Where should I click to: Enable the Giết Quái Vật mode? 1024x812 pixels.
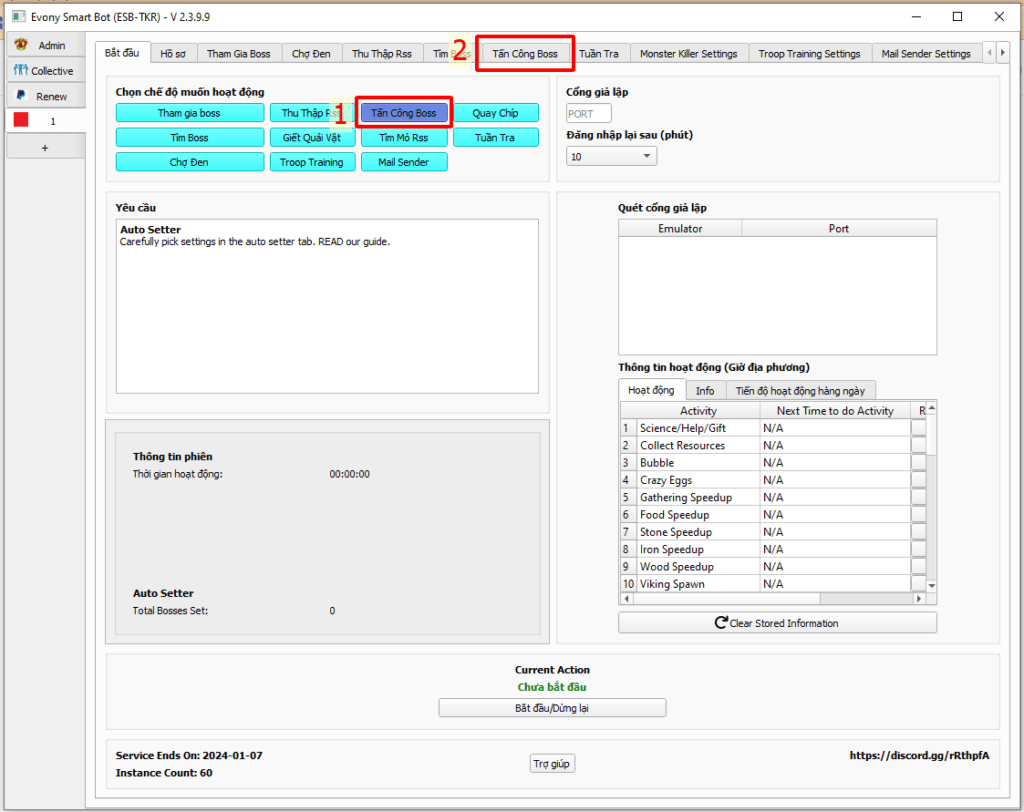[312, 137]
